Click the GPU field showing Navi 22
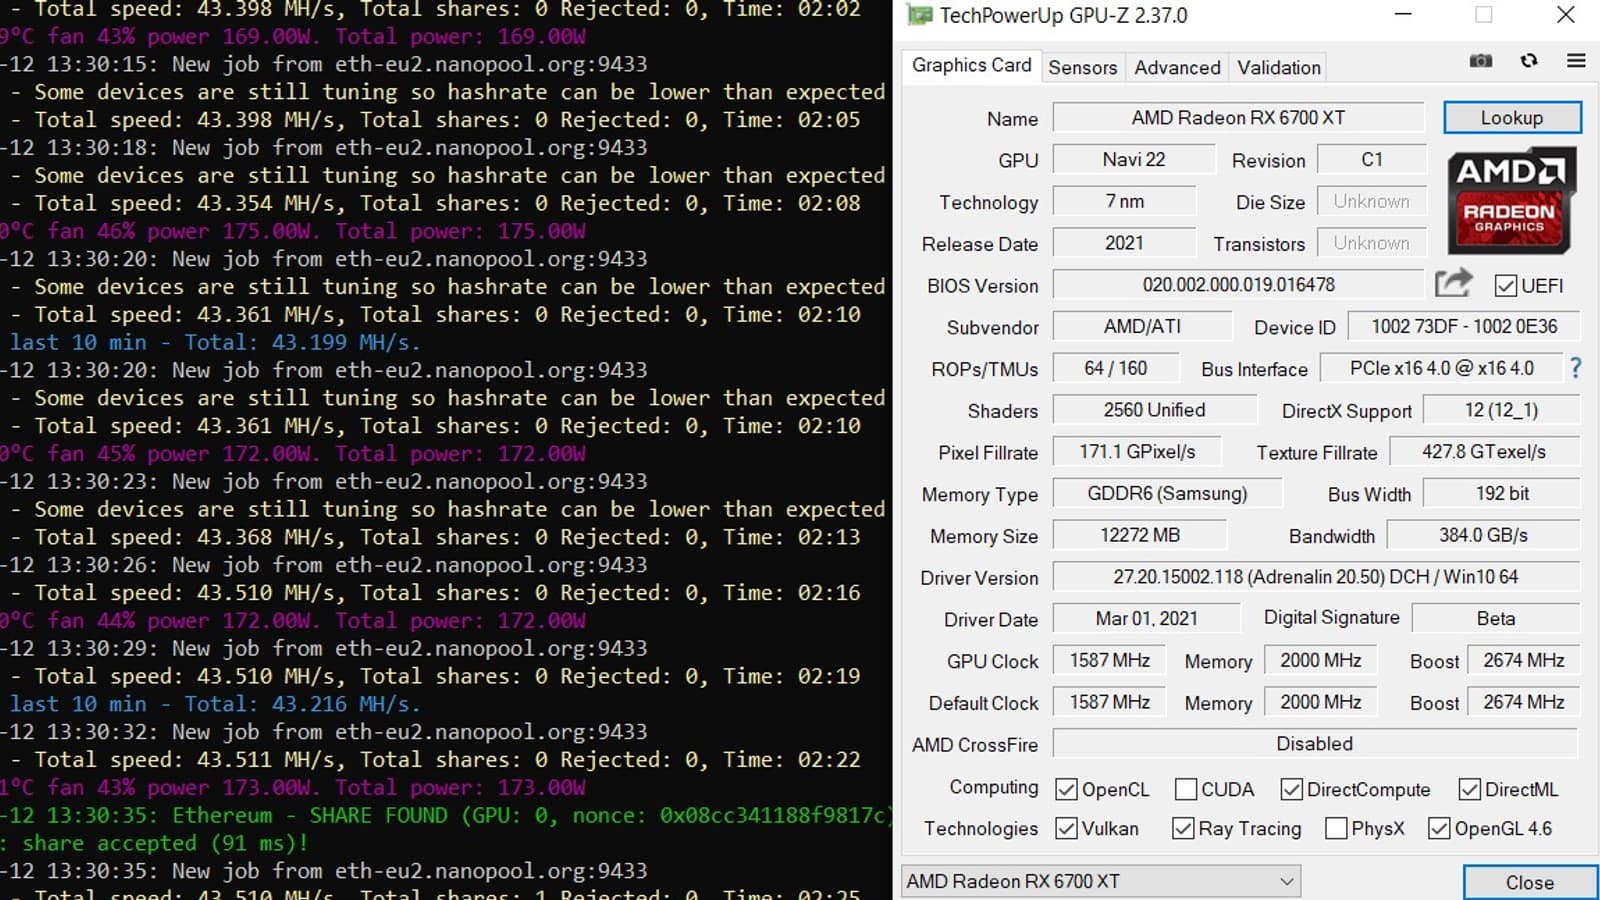Screen dimensions: 1600x900 [x=1134, y=160]
